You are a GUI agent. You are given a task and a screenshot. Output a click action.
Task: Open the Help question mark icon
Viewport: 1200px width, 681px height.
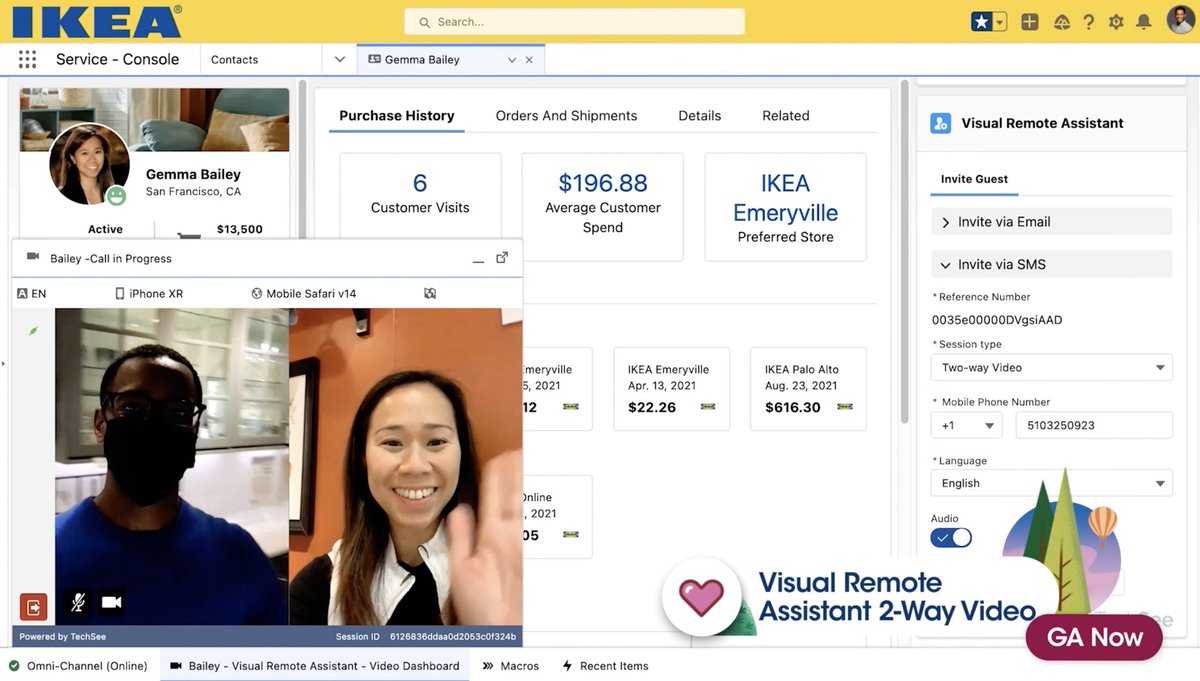tap(1089, 21)
